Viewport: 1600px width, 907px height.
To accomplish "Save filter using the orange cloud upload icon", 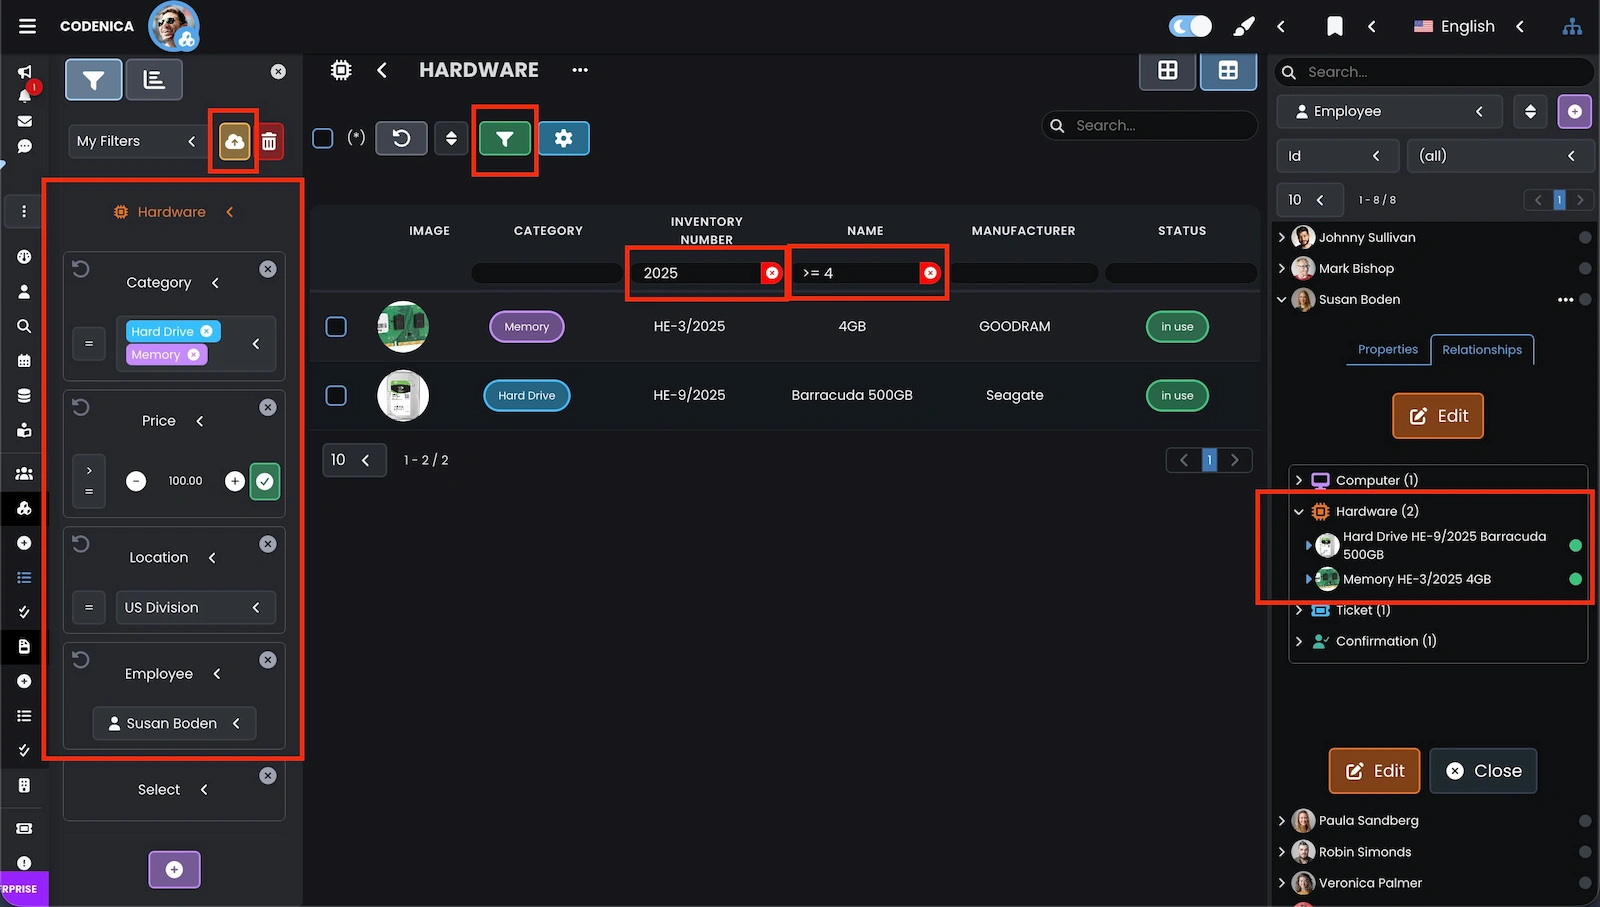I will pyautogui.click(x=233, y=141).
